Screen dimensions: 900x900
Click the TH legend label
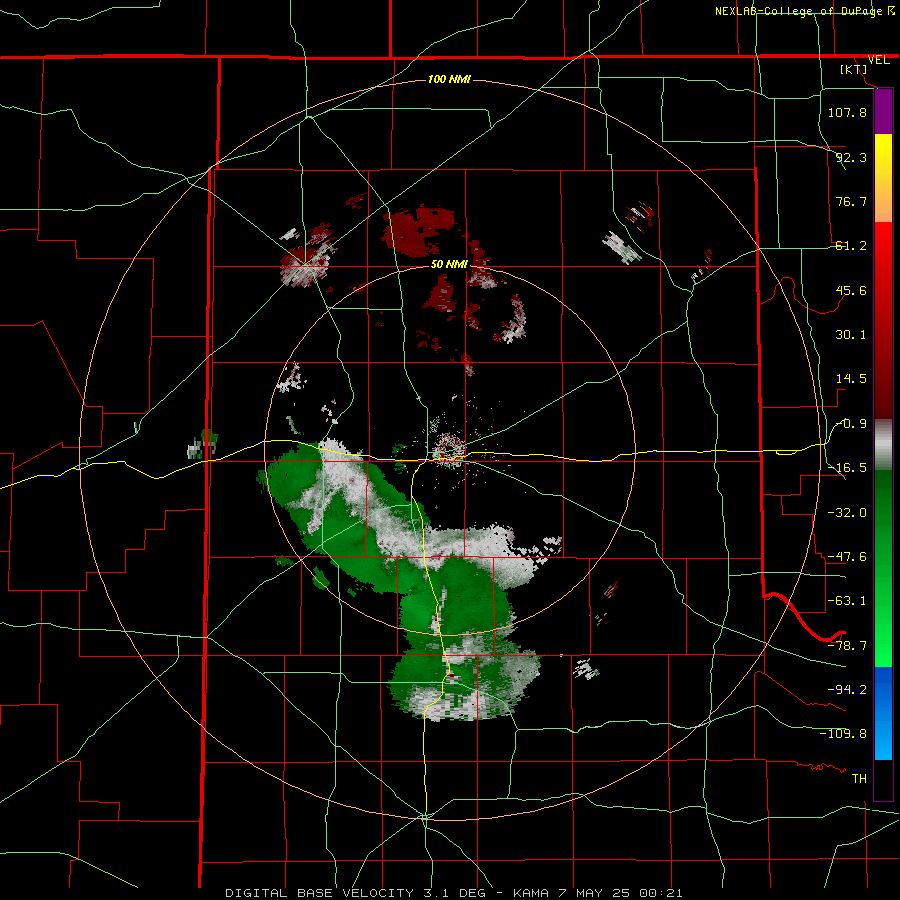point(859,778)
